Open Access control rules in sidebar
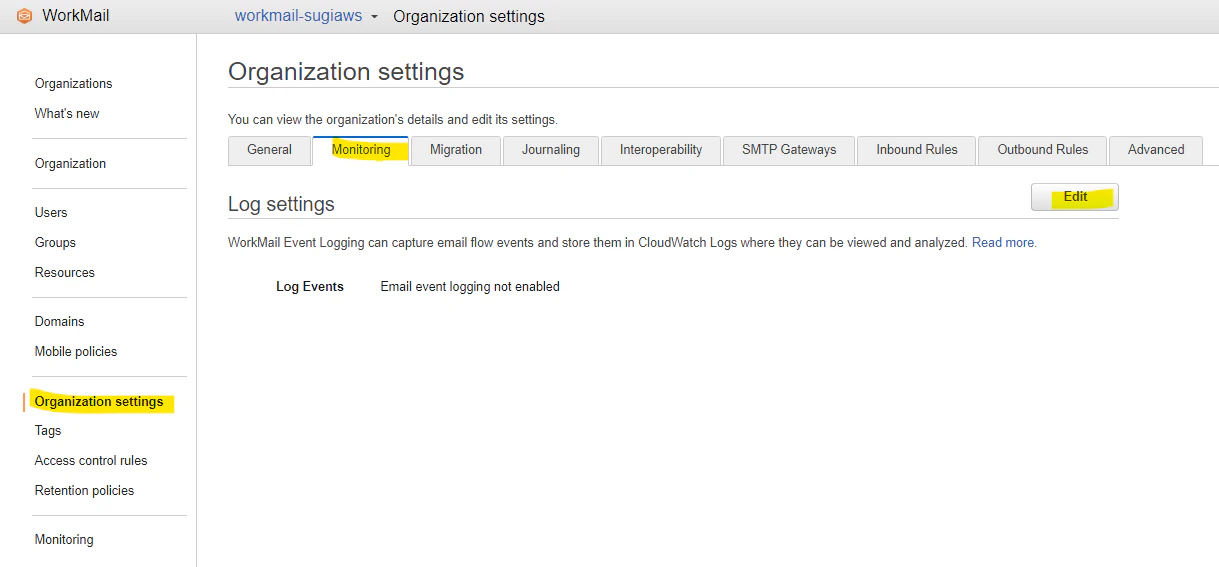Viewport: 1219px width, 567px height. click(91, 461)
